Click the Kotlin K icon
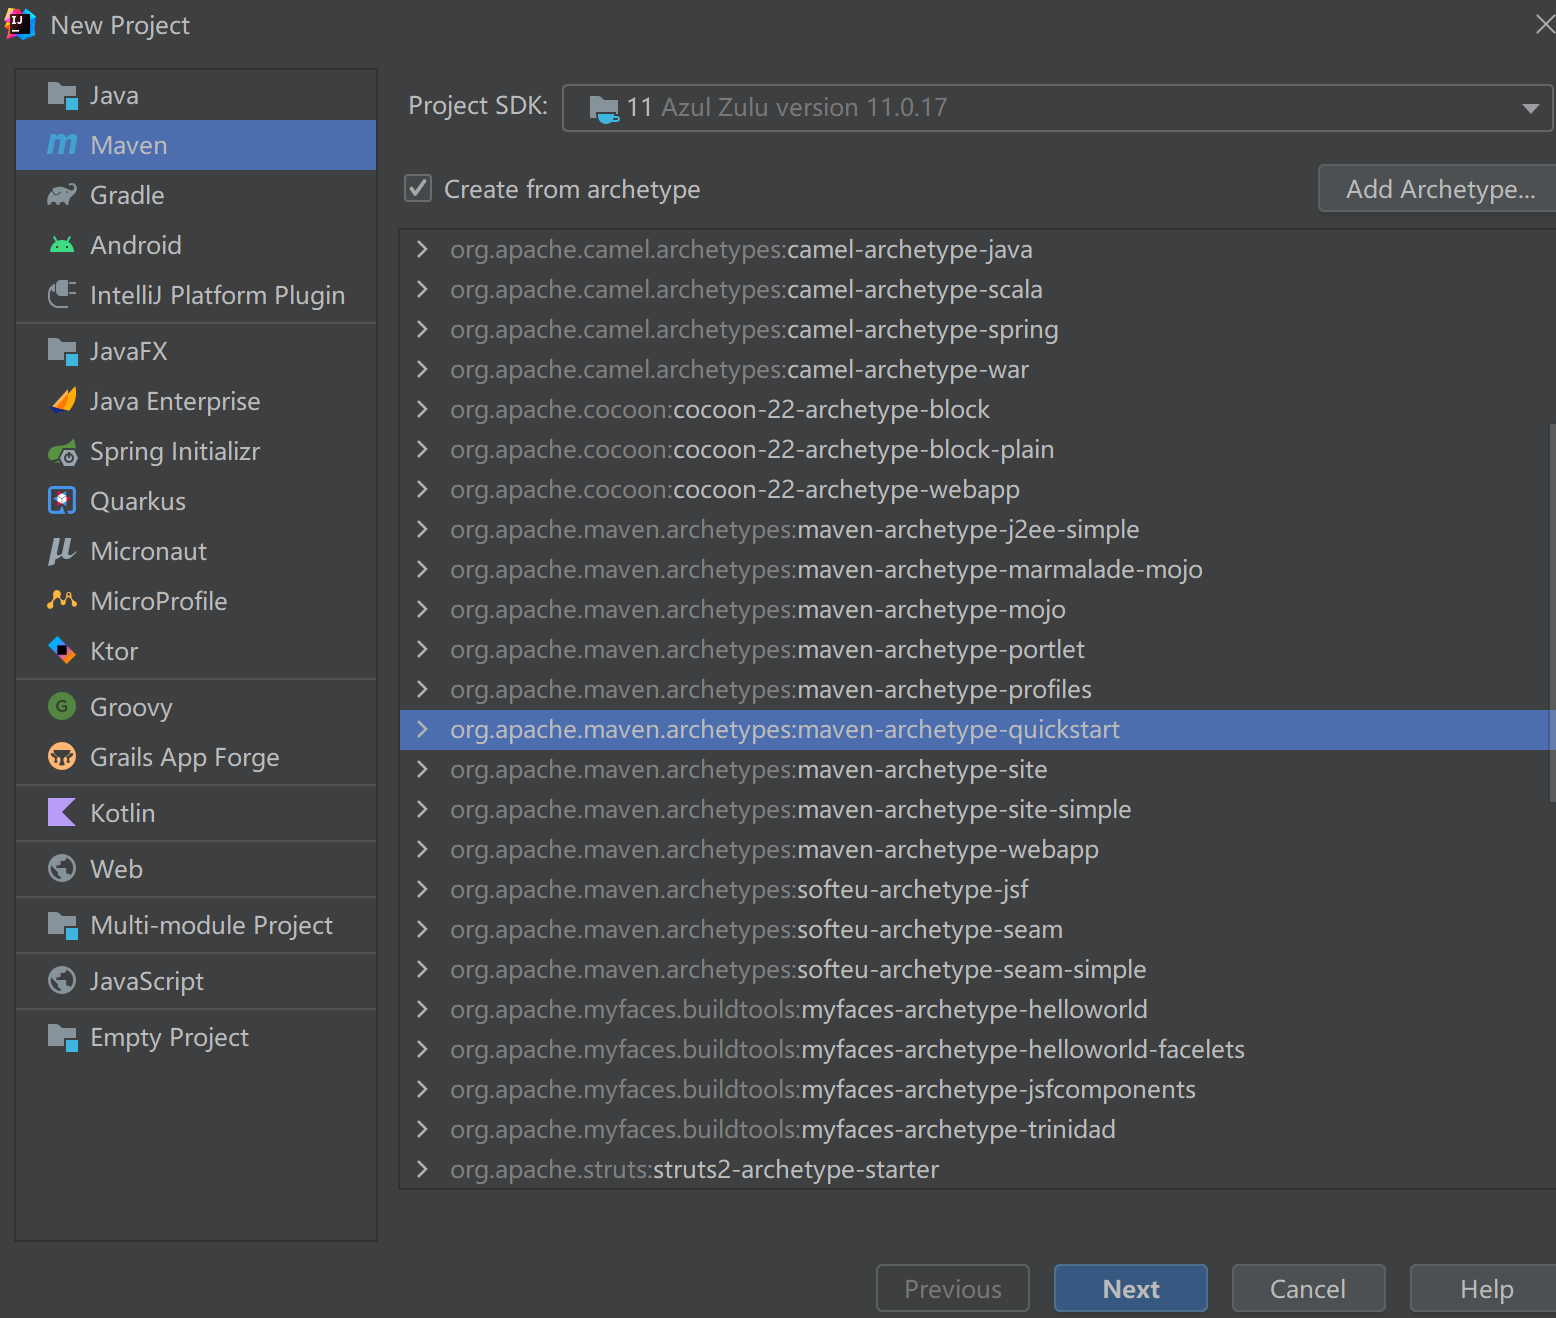1556x1318 pixels. (x=62, y=813)
